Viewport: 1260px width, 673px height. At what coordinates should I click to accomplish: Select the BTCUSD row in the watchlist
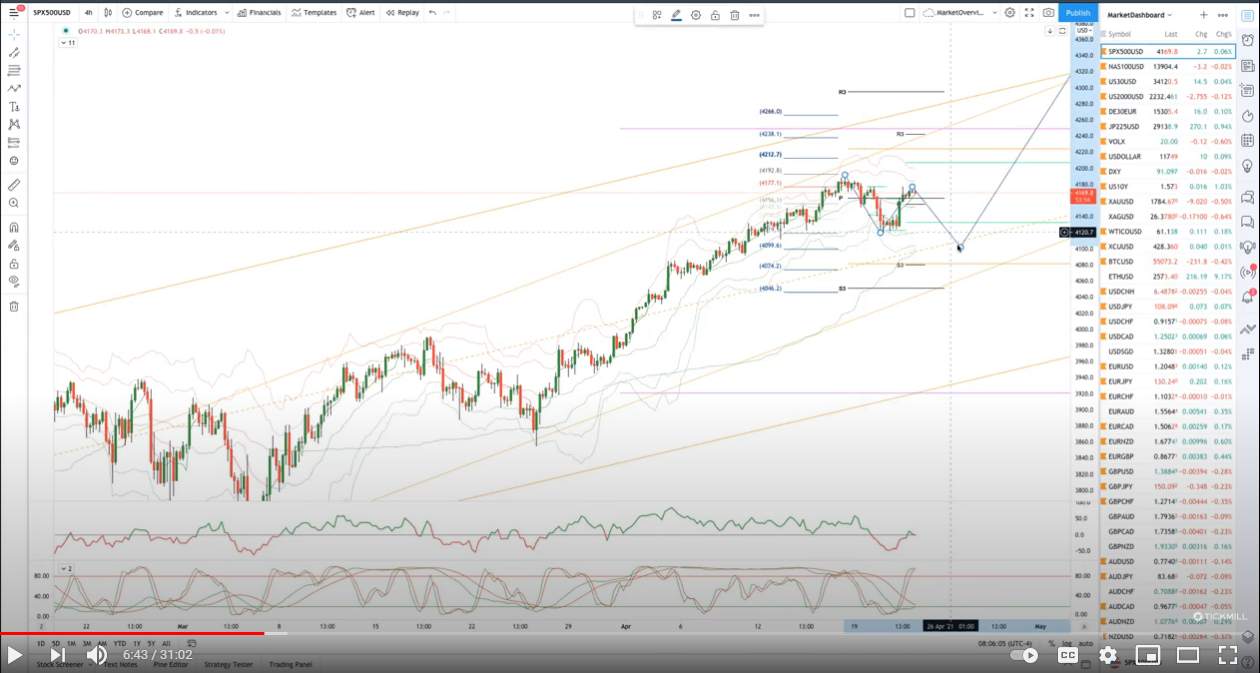[1166, 261]
